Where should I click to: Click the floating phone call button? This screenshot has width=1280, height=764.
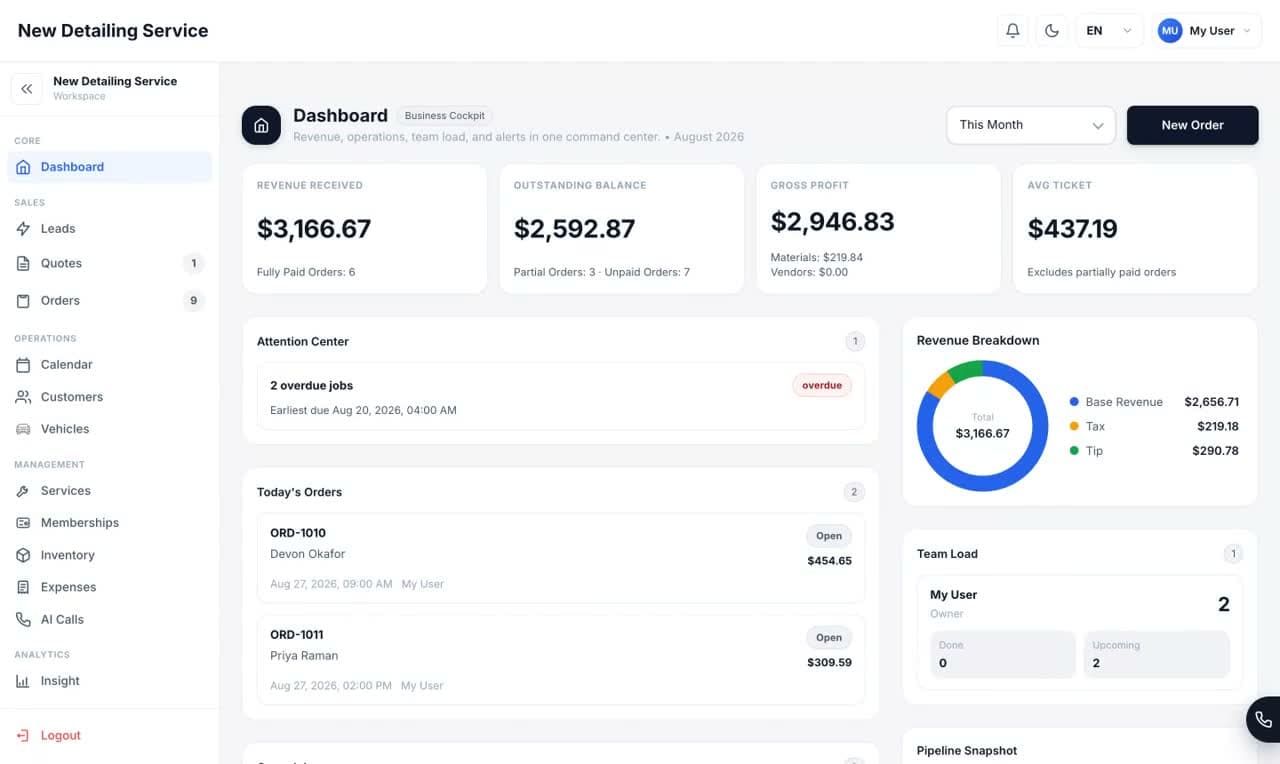pyautogui.click(x=1263, y=719)
